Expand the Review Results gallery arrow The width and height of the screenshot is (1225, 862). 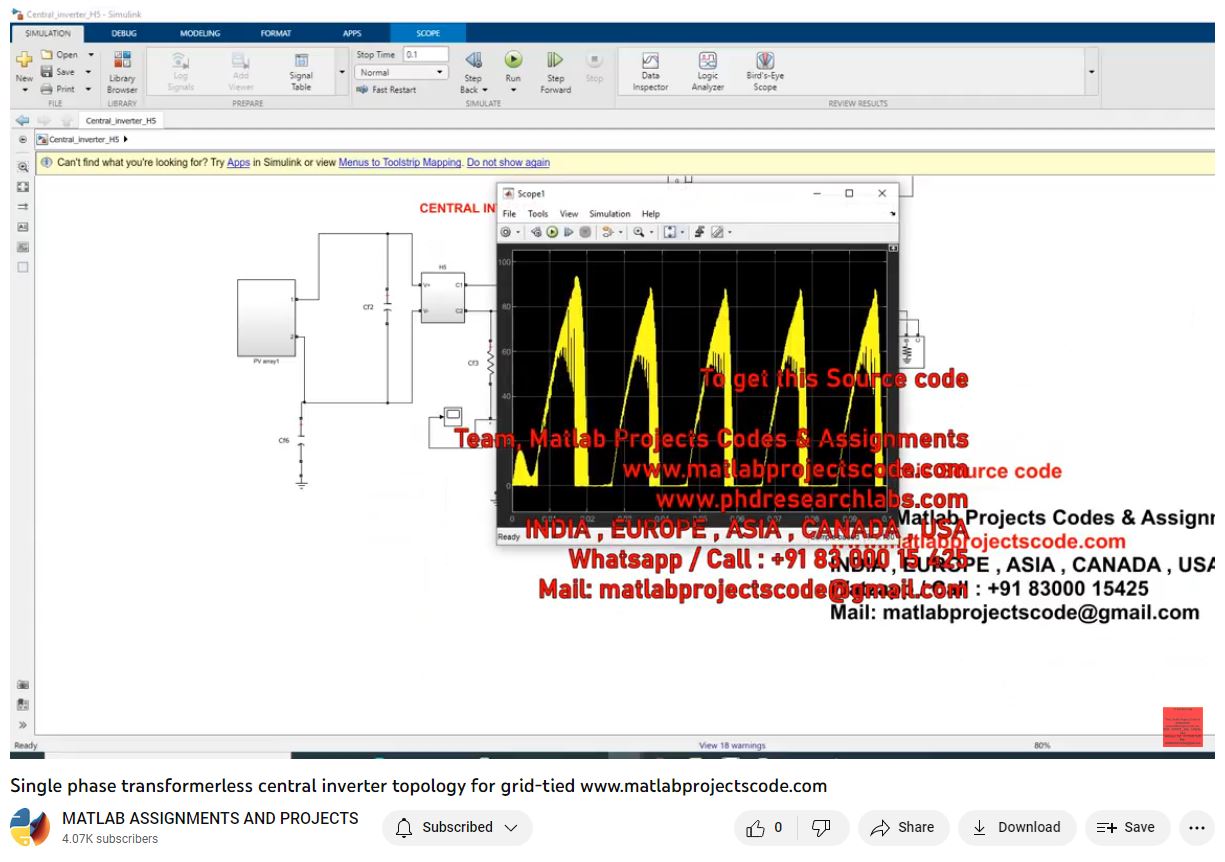(1091, 72)
